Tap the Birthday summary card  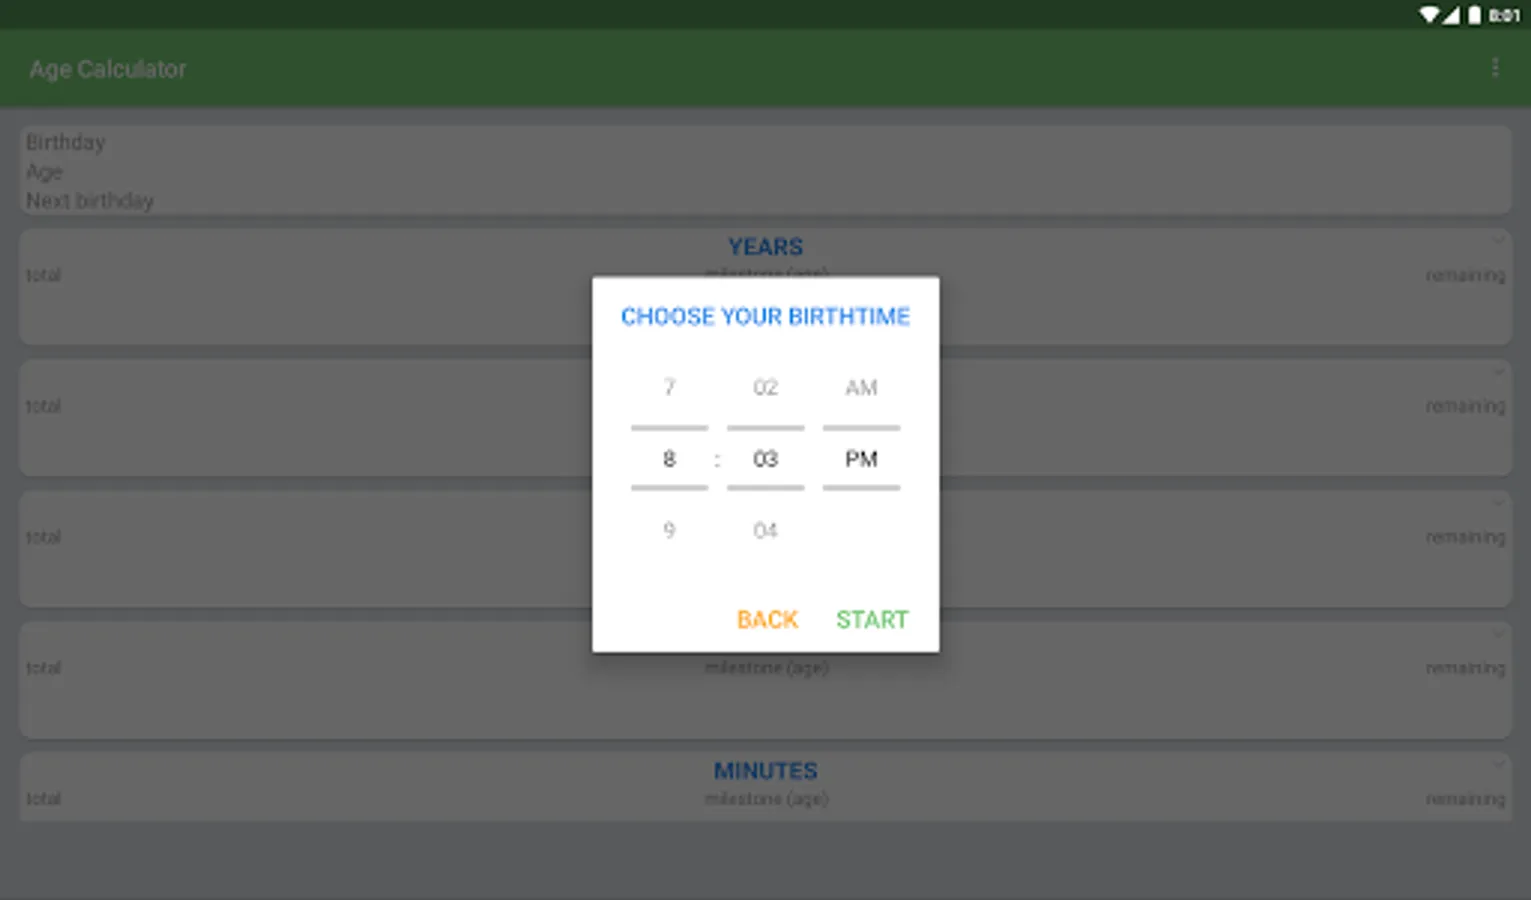click(765, 170)
